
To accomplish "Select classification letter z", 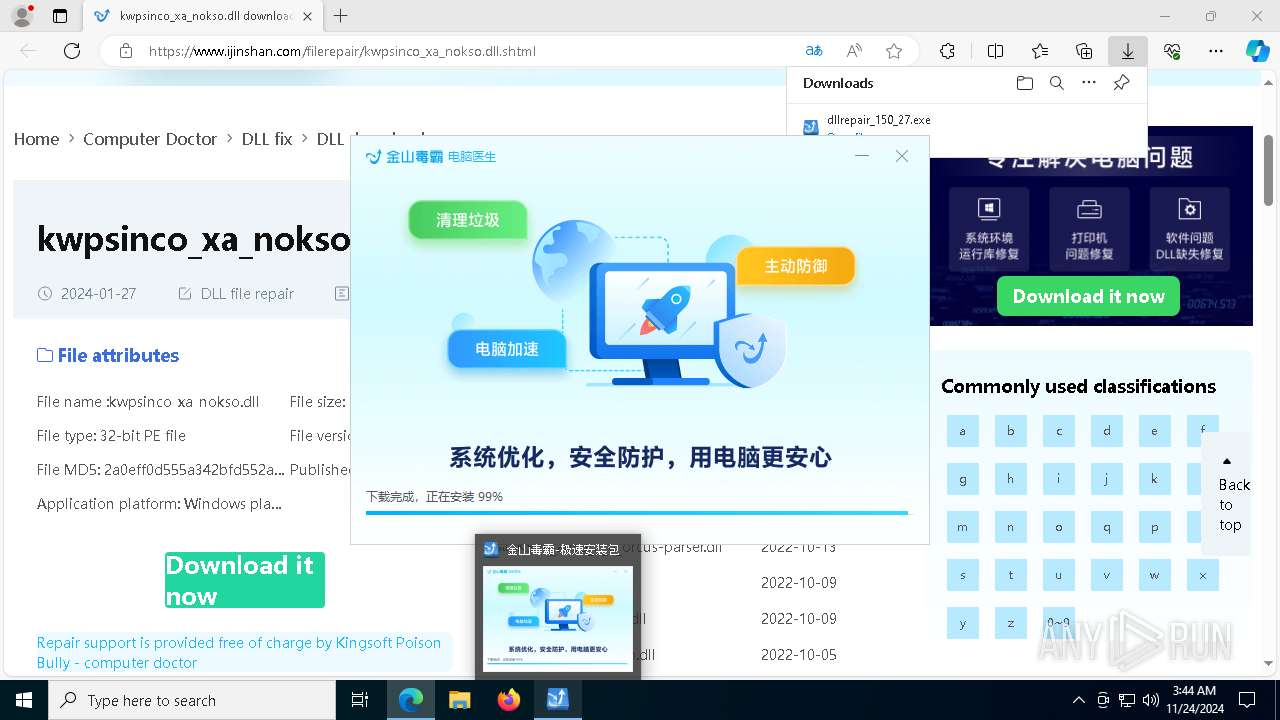I will [x=1010, y=623].
